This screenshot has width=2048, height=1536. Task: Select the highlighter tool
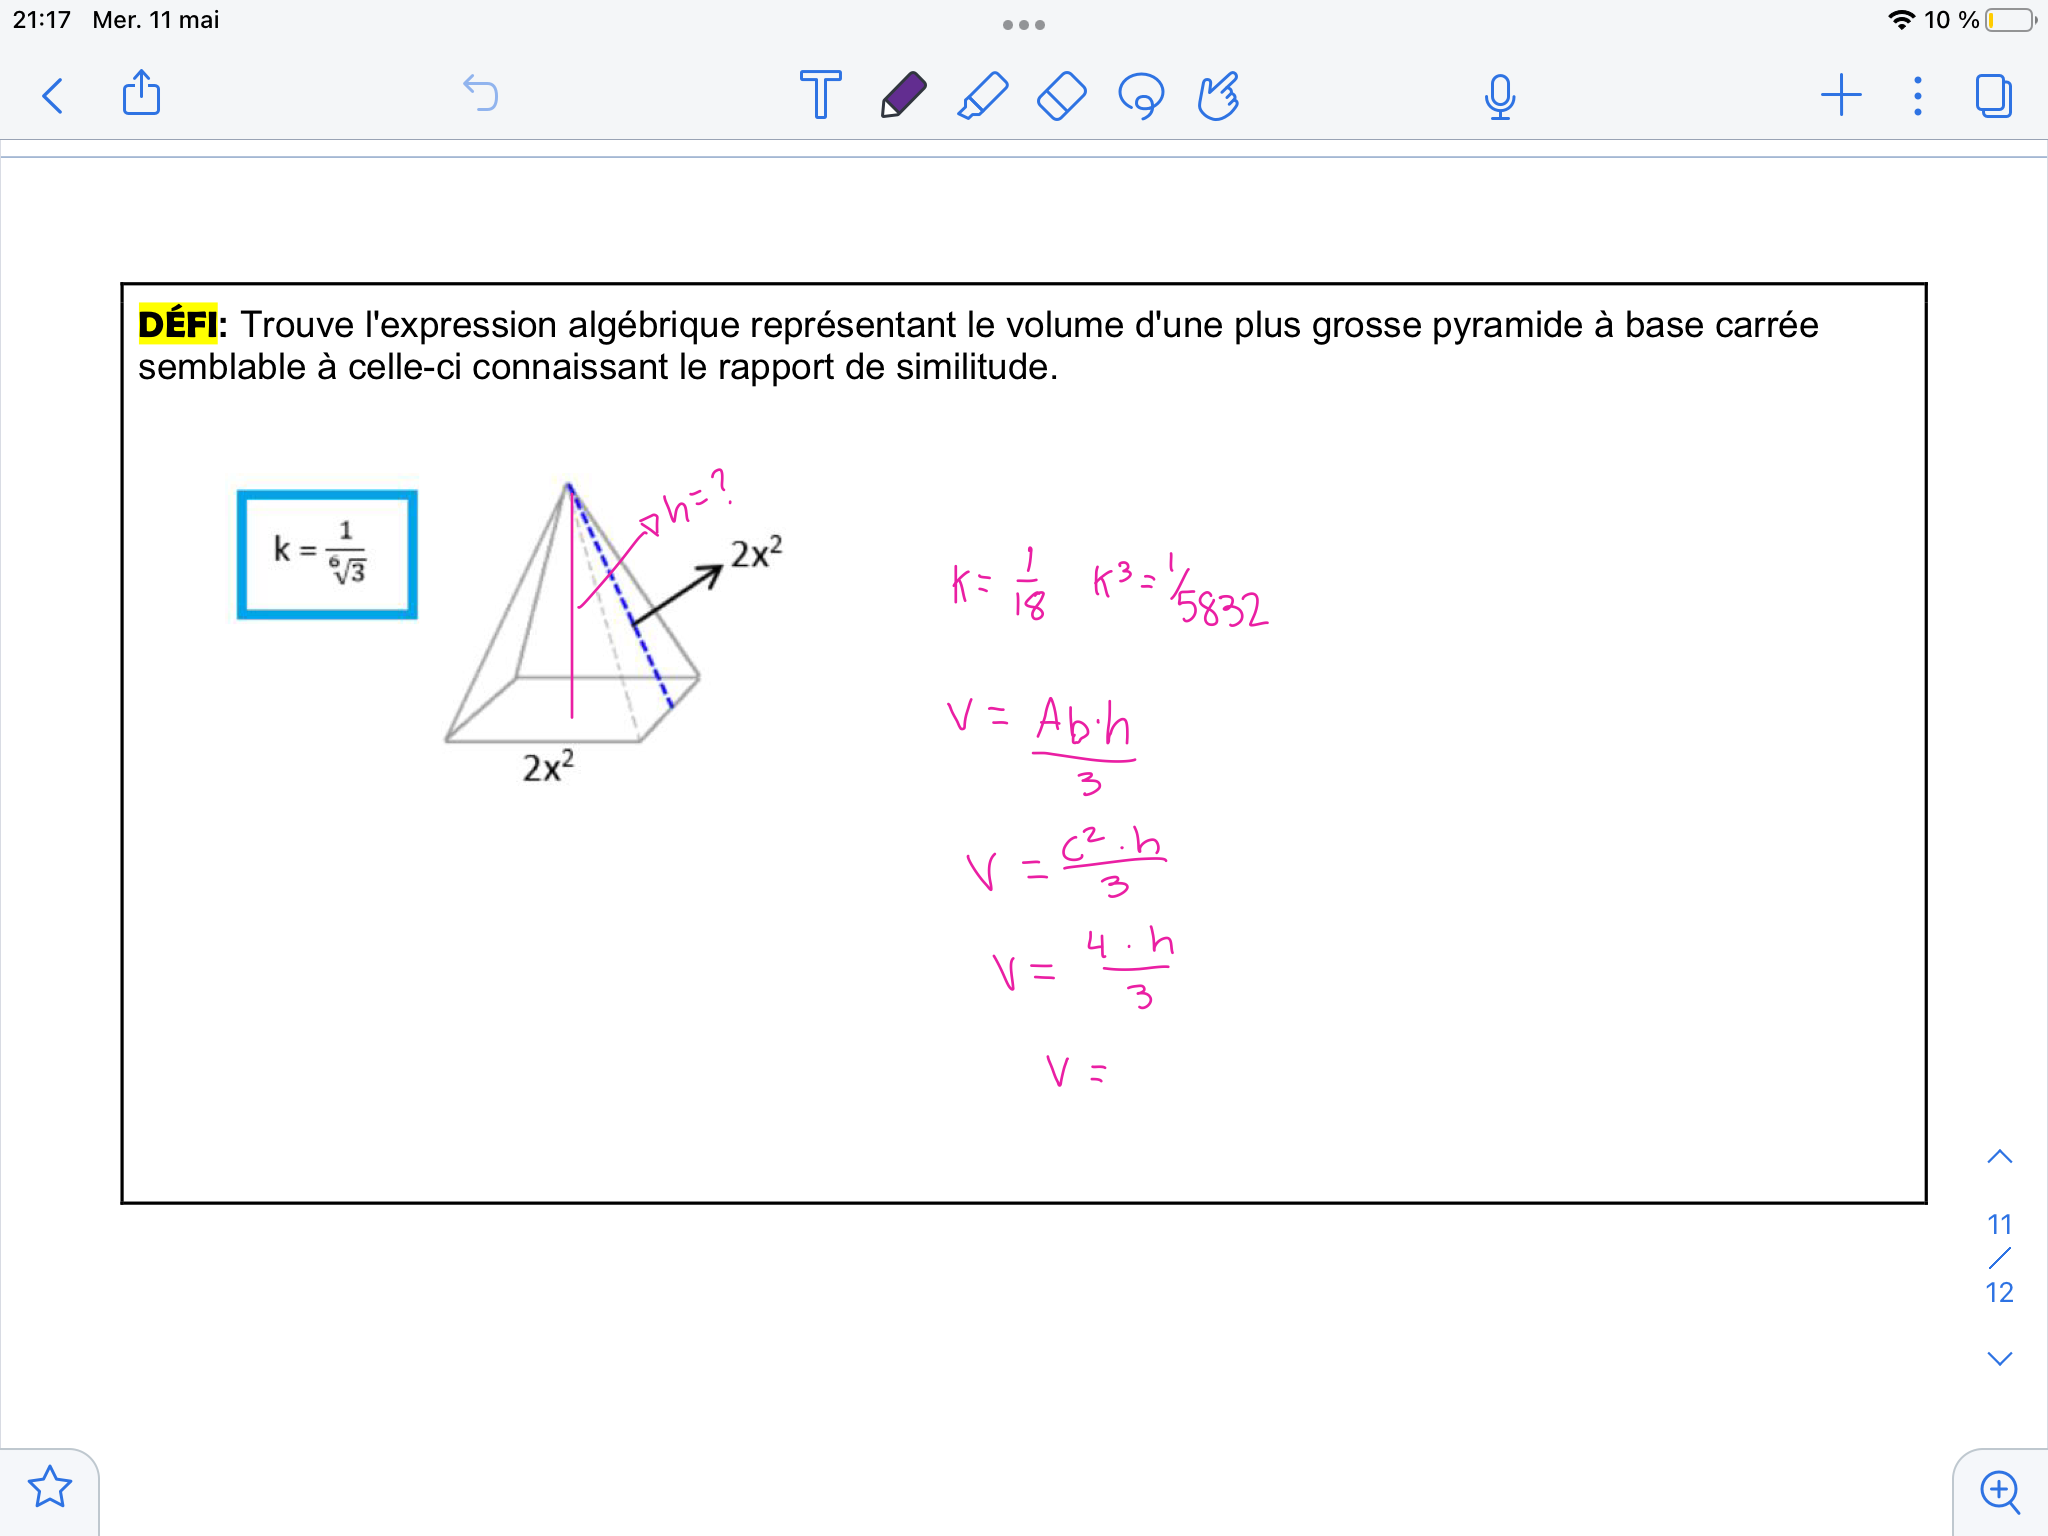[980, 96]
